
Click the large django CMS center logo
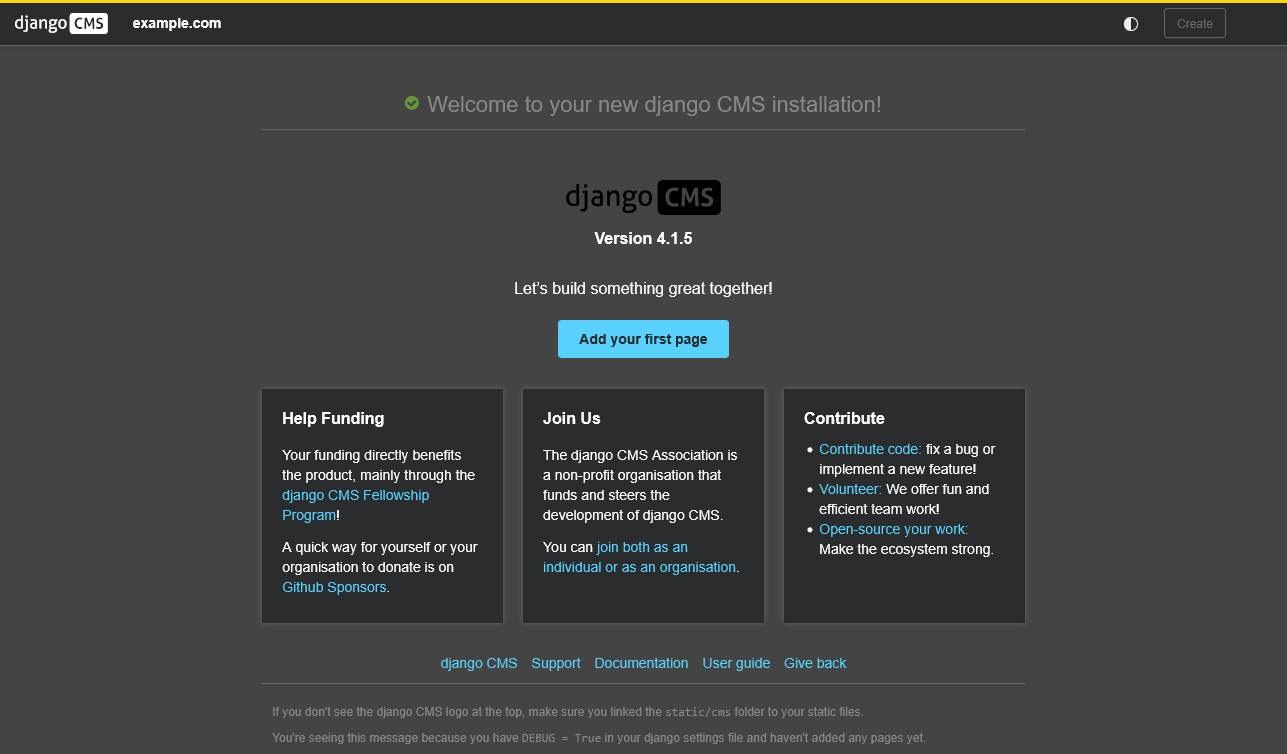pos(643,197)
